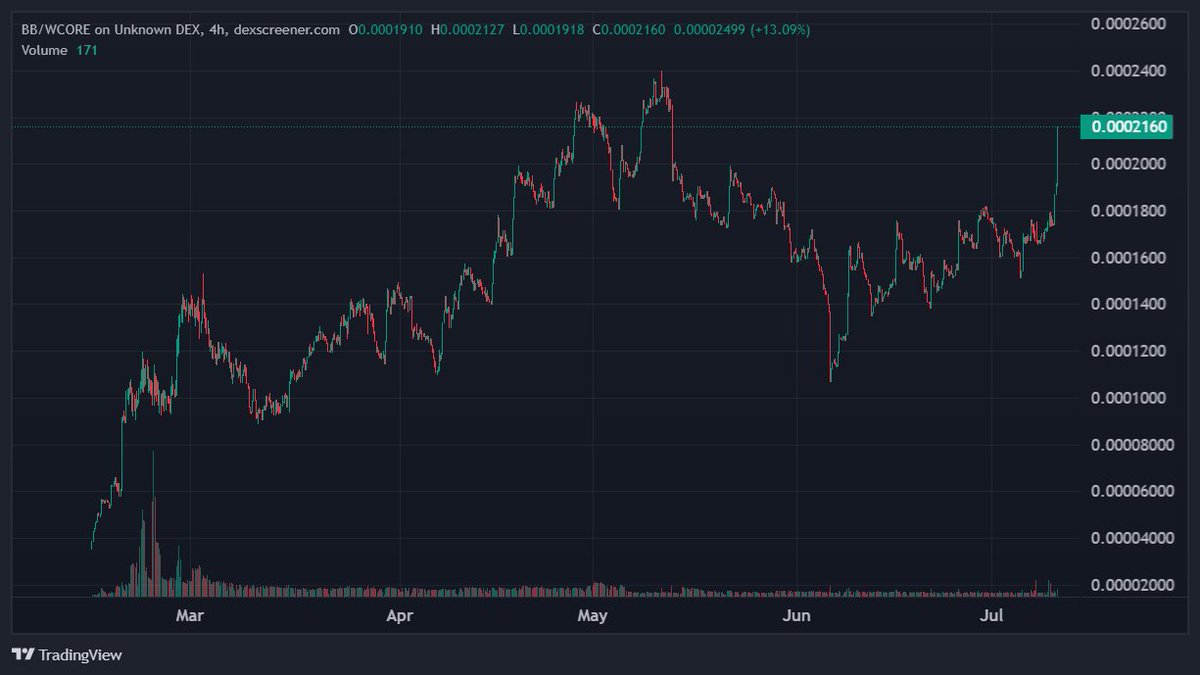Viewport: 1200px width, 675px height.
Task: Click the 0.0001400 price axis label
Action: point(1130,304)
